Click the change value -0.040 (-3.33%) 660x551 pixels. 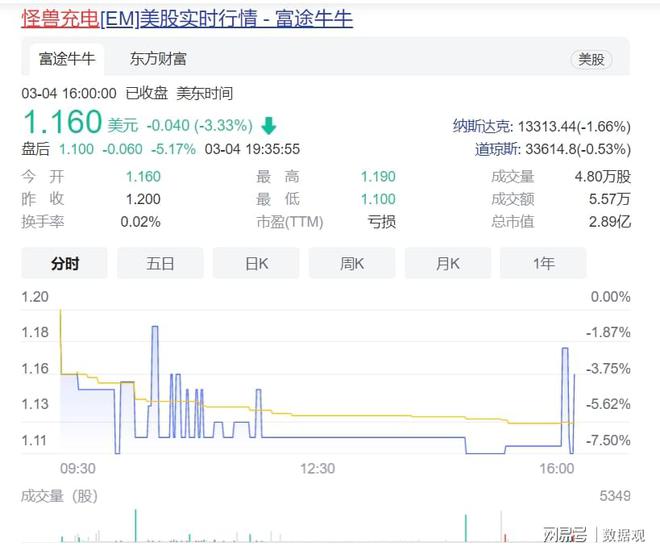click(200, 125)
